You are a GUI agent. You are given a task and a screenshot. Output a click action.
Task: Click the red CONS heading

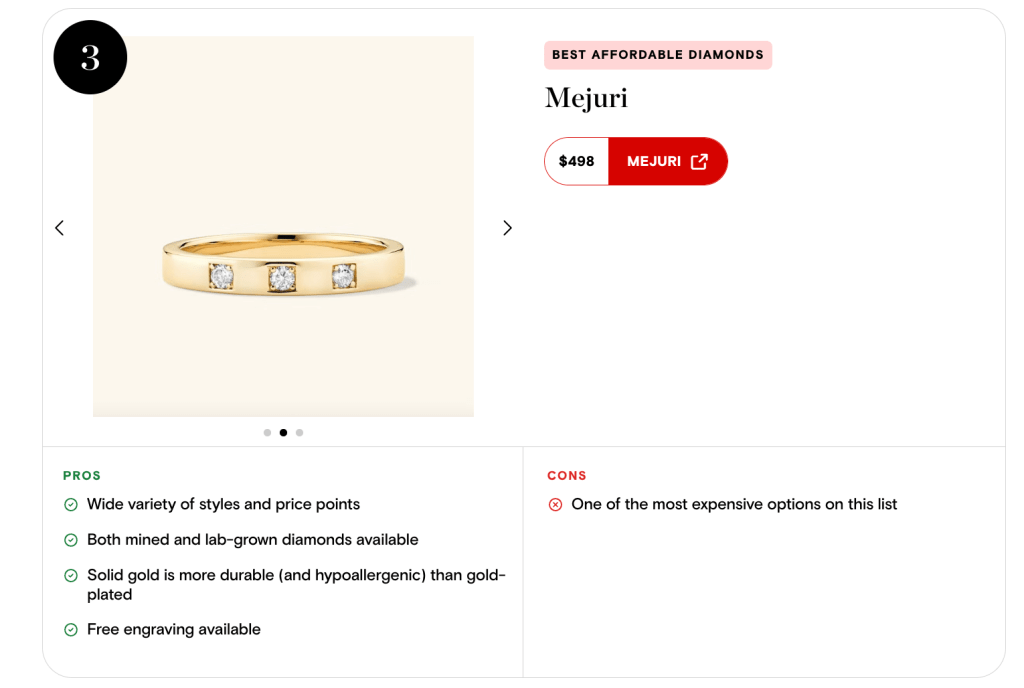567,476
